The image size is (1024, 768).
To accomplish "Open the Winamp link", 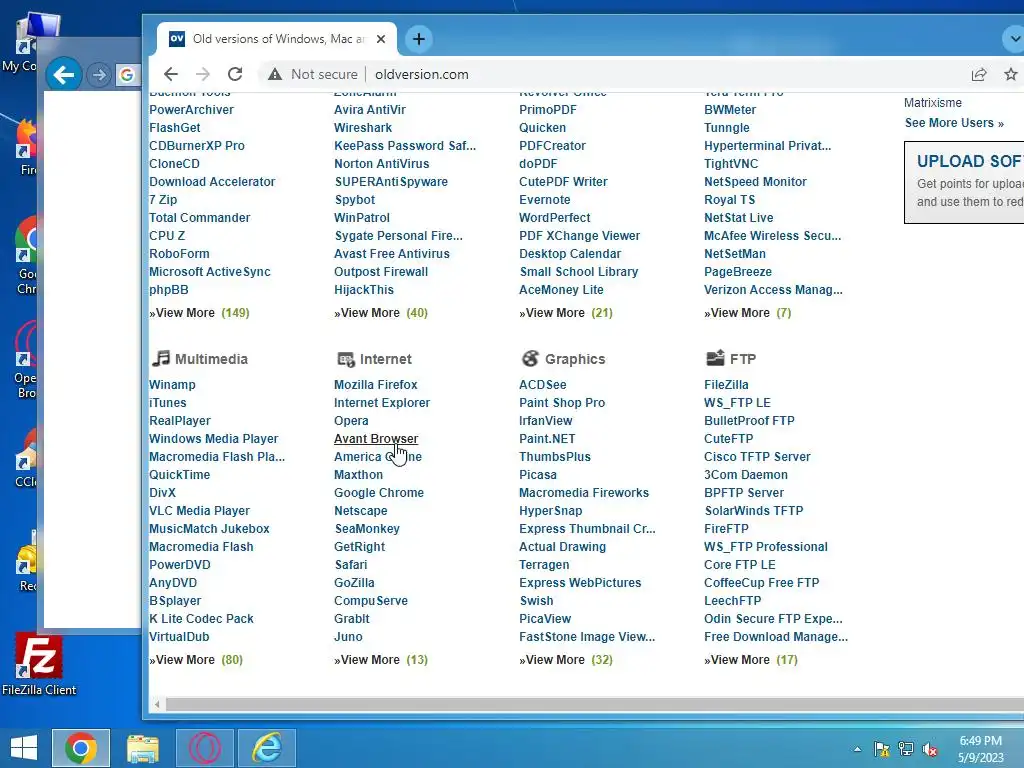I will coord(172,385).
